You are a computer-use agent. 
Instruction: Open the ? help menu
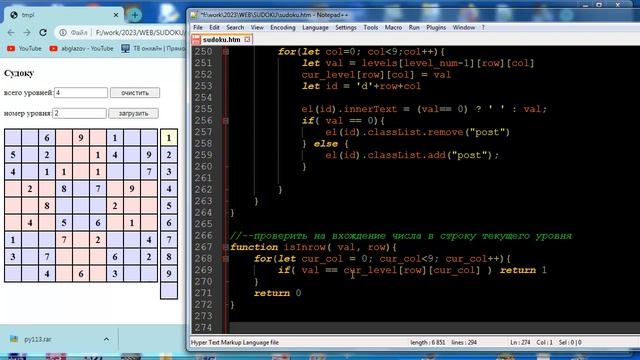point(483,27)
